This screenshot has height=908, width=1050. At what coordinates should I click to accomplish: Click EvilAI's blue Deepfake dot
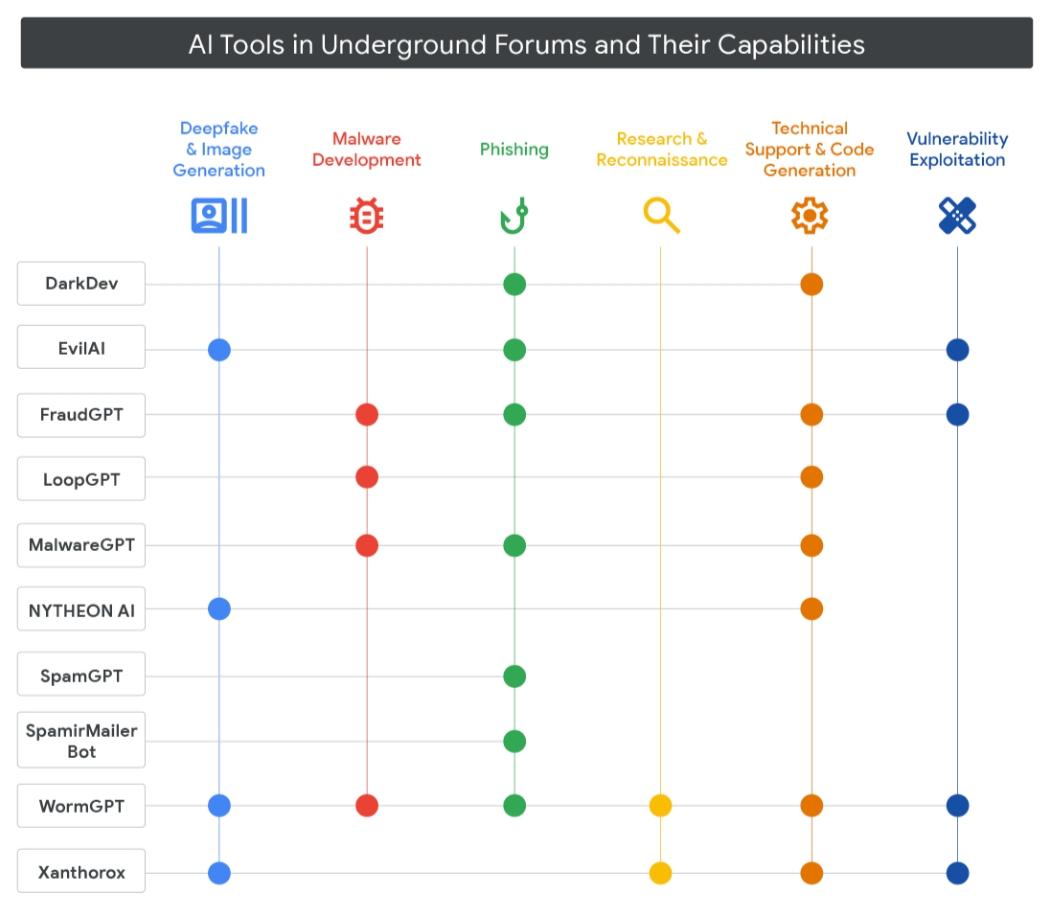[x=219, y=350]
